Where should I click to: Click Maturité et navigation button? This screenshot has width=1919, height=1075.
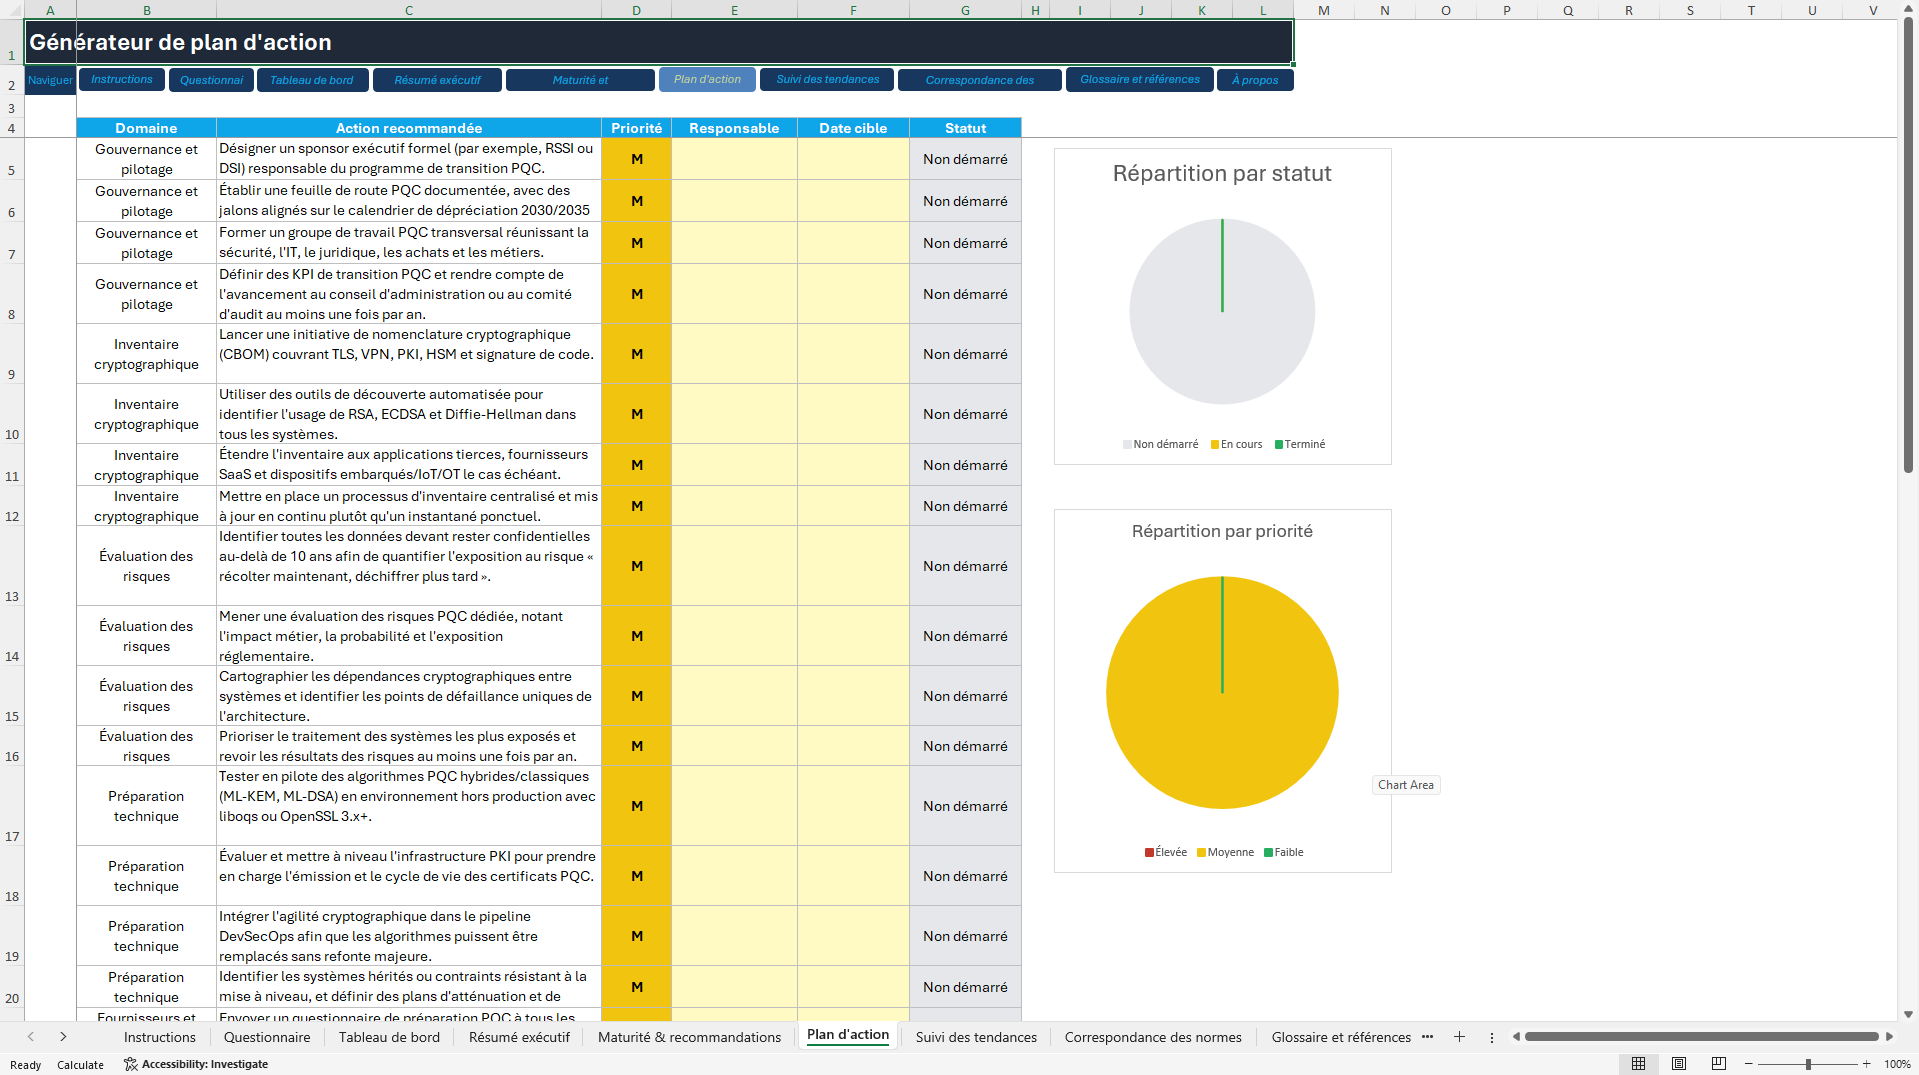[580, 80]
